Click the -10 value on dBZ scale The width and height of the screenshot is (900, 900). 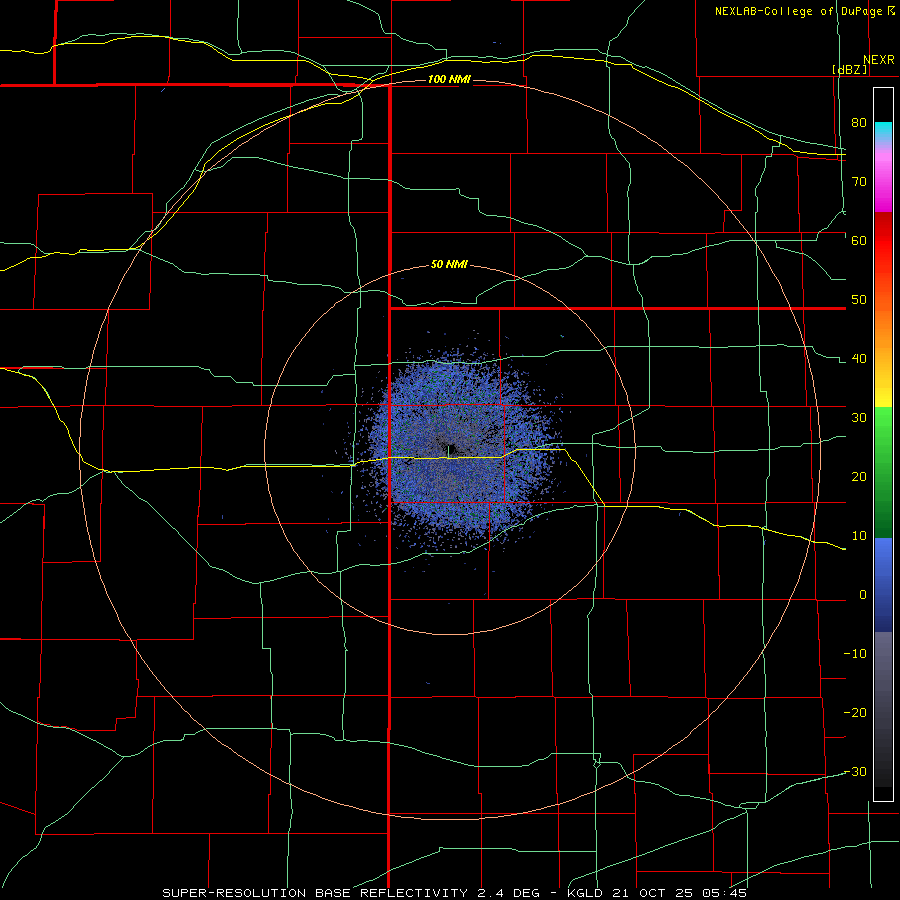coord(855,654)
